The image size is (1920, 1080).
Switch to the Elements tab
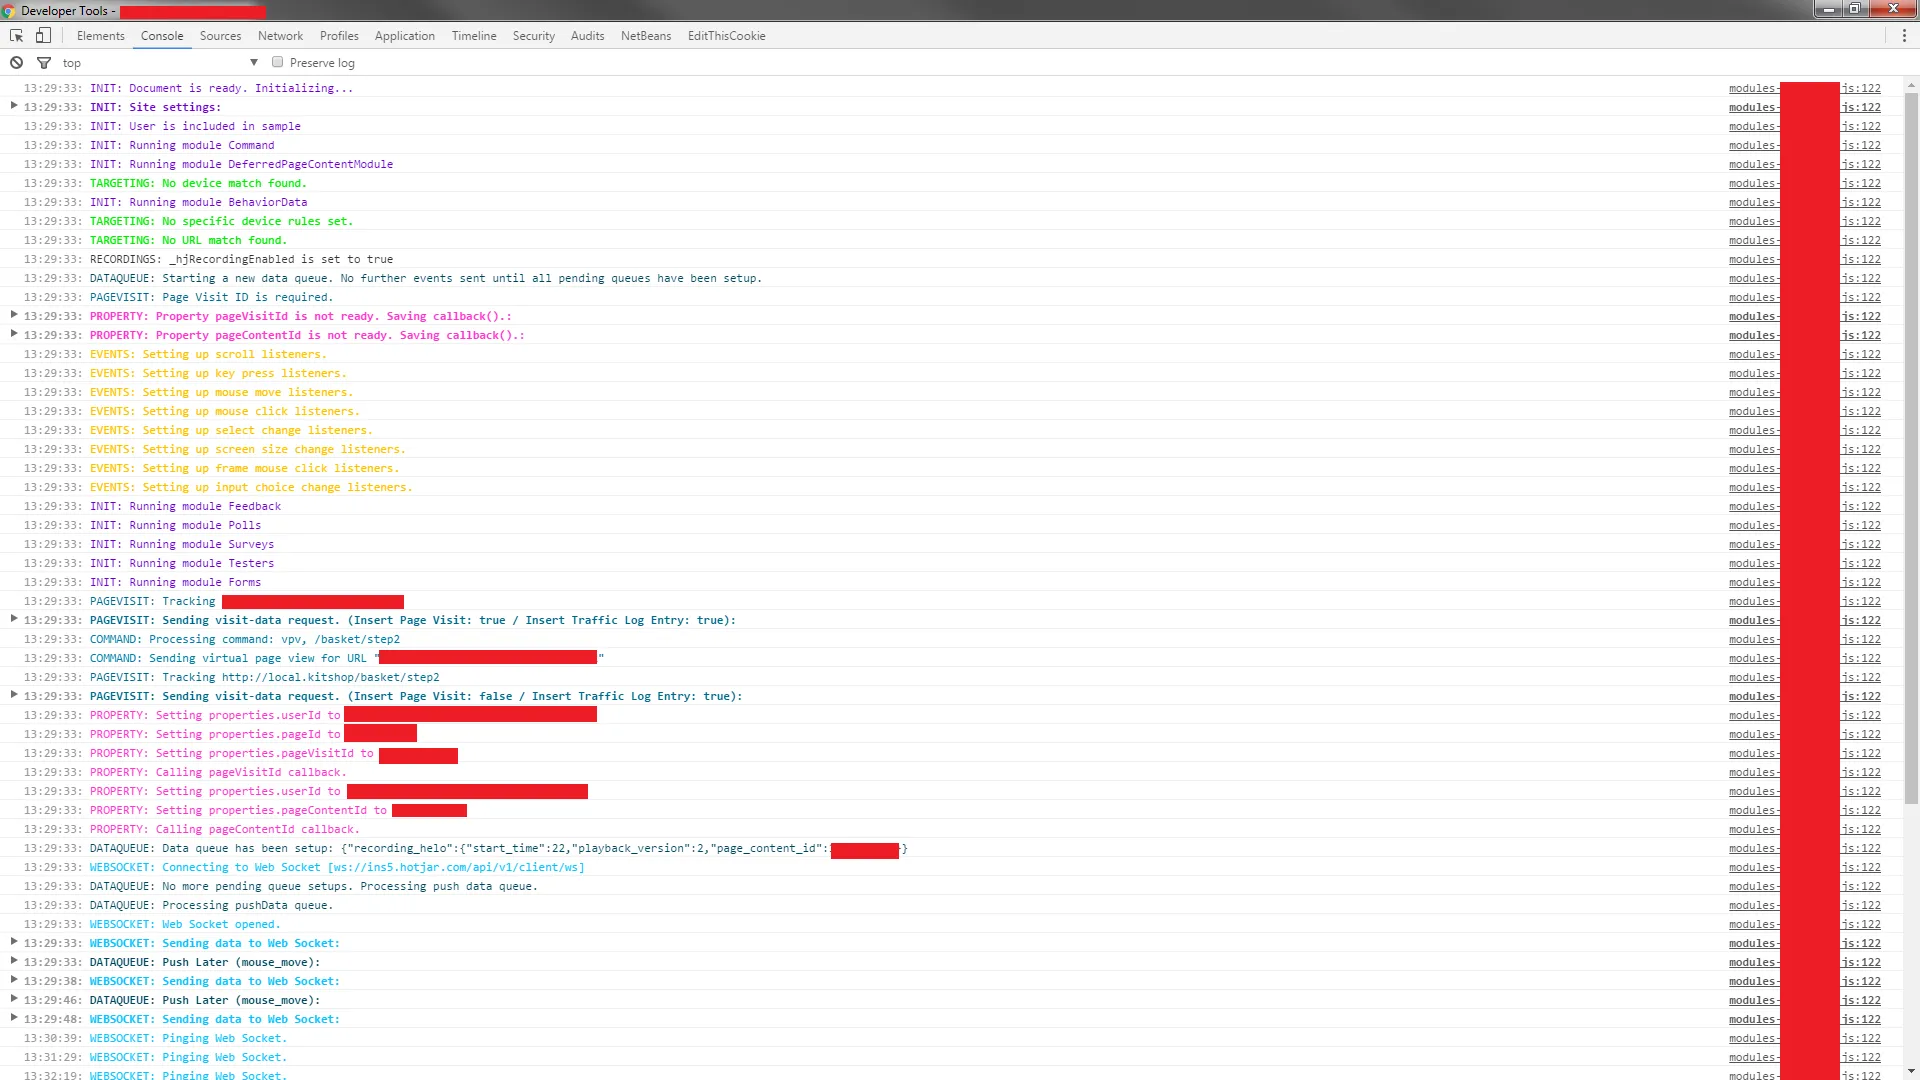click(100, 35)
